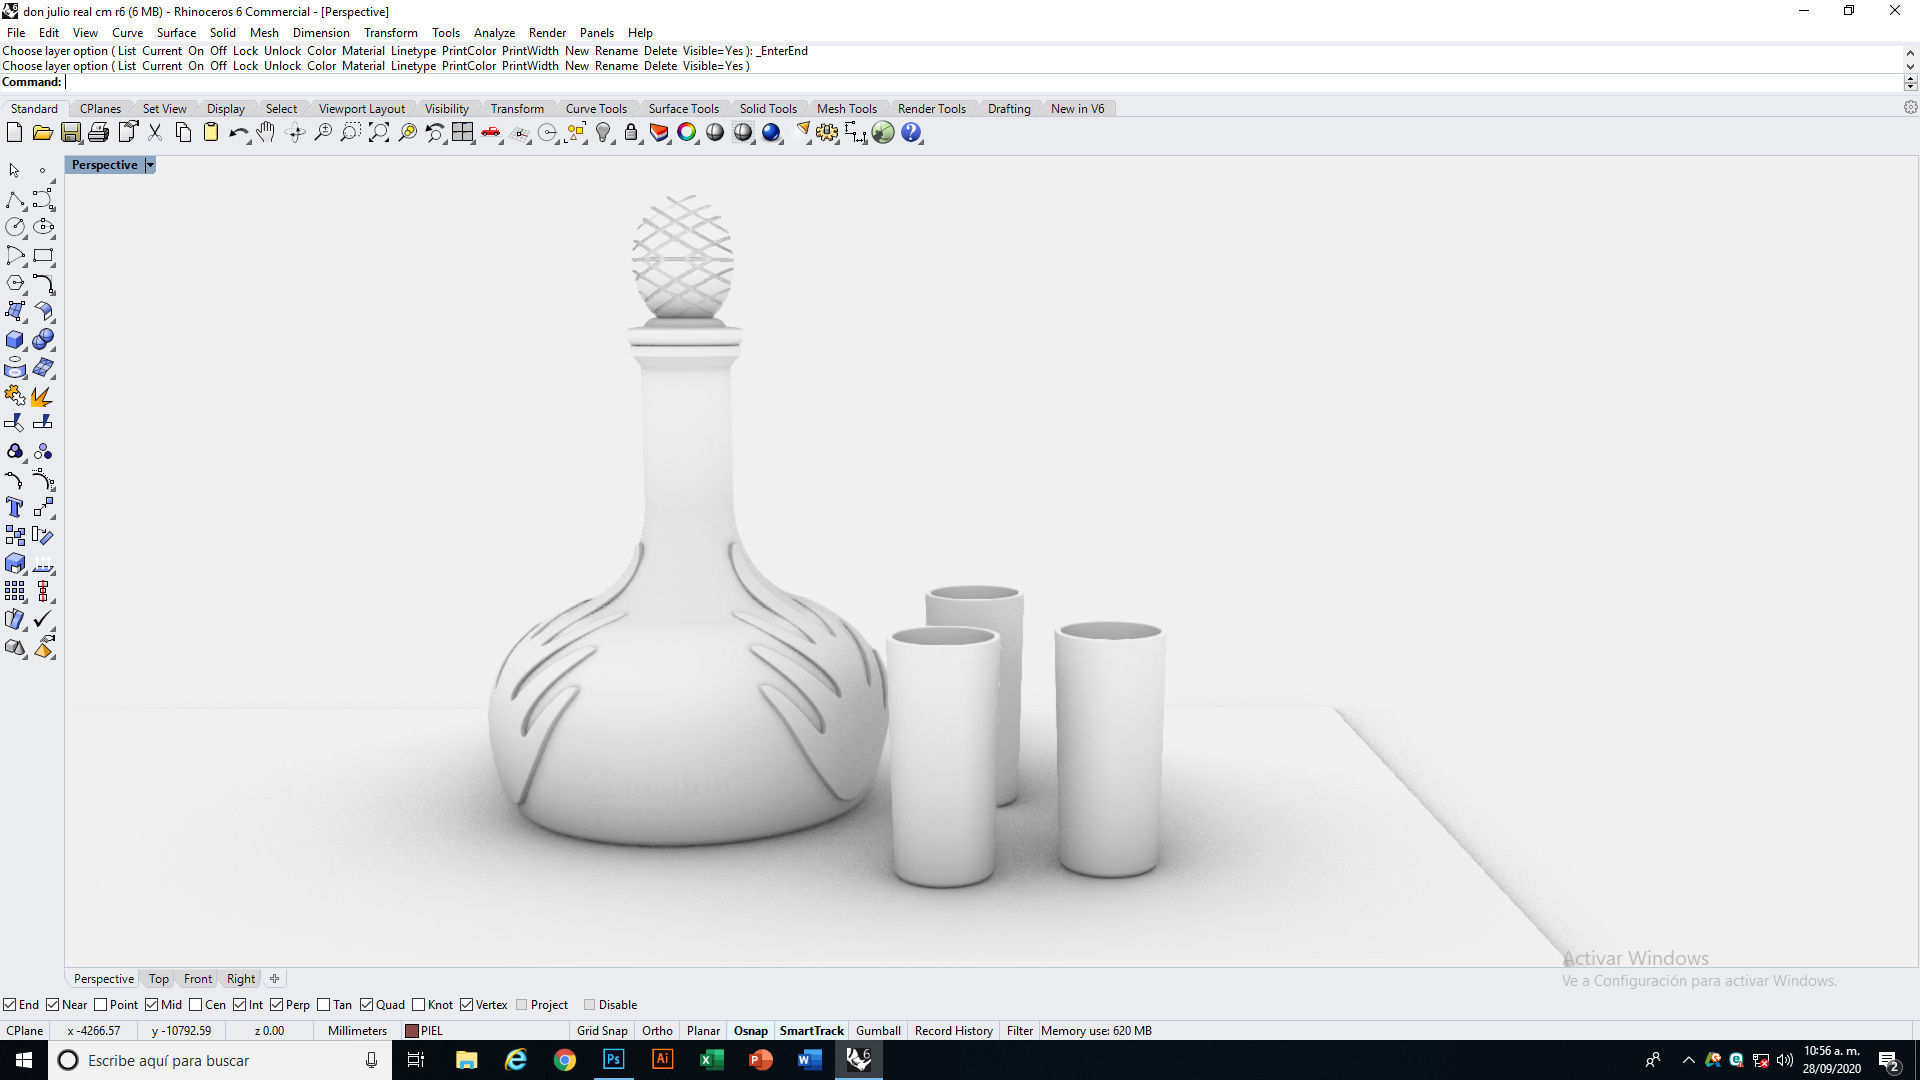Toggle the Near osnap checkbox

53,1005
